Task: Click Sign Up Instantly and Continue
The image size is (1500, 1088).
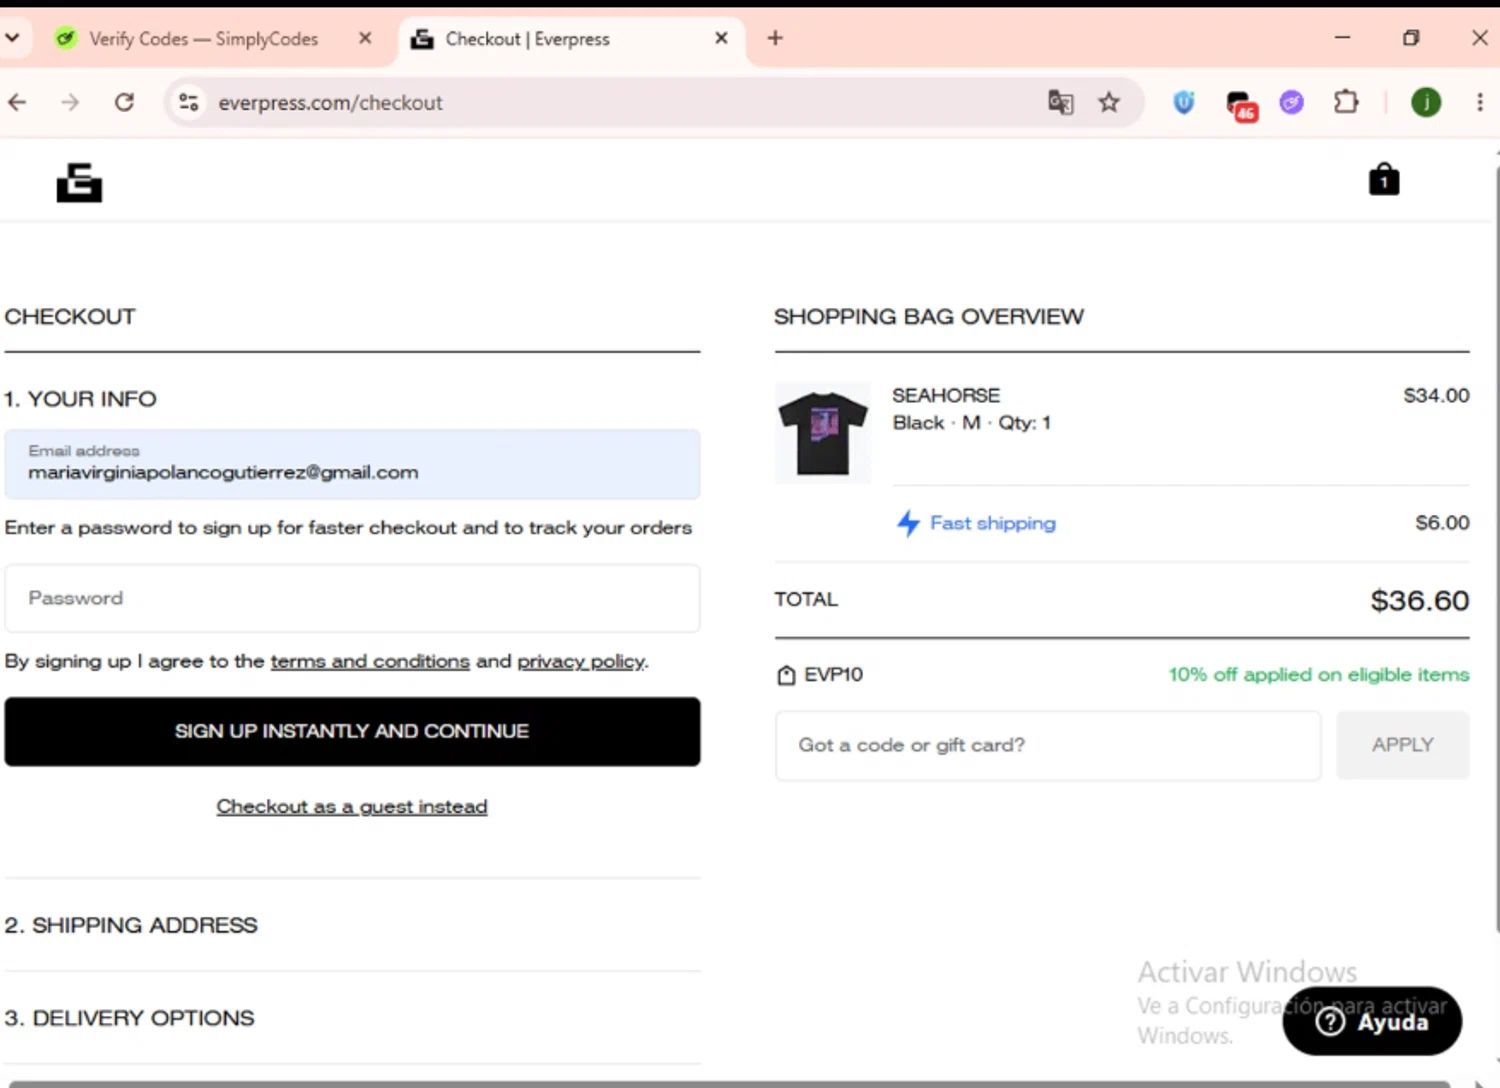Action: [x=352, y=732]
